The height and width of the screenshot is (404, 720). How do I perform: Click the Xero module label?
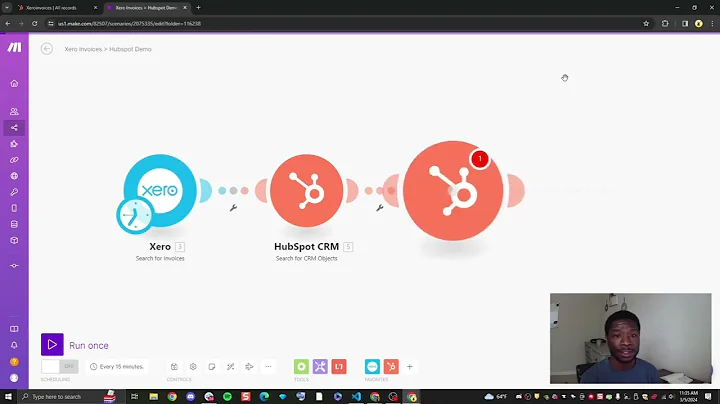[x=160, y=247]
